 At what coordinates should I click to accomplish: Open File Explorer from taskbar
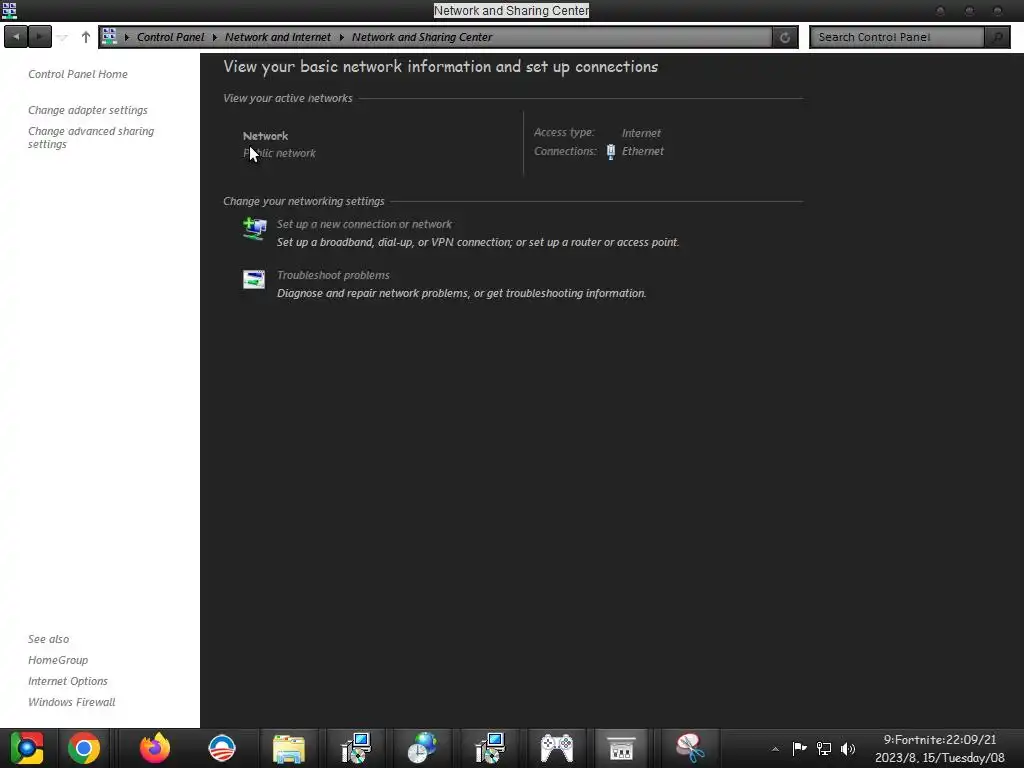pyautogui.click(x=289, y=749)
